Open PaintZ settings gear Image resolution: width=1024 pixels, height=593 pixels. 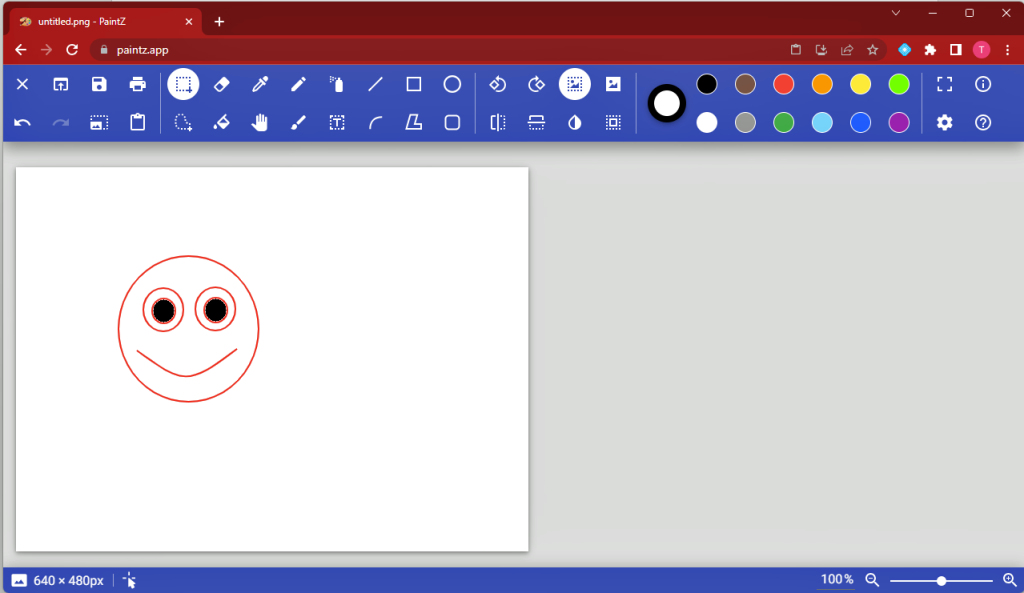[x=944, y=122]
